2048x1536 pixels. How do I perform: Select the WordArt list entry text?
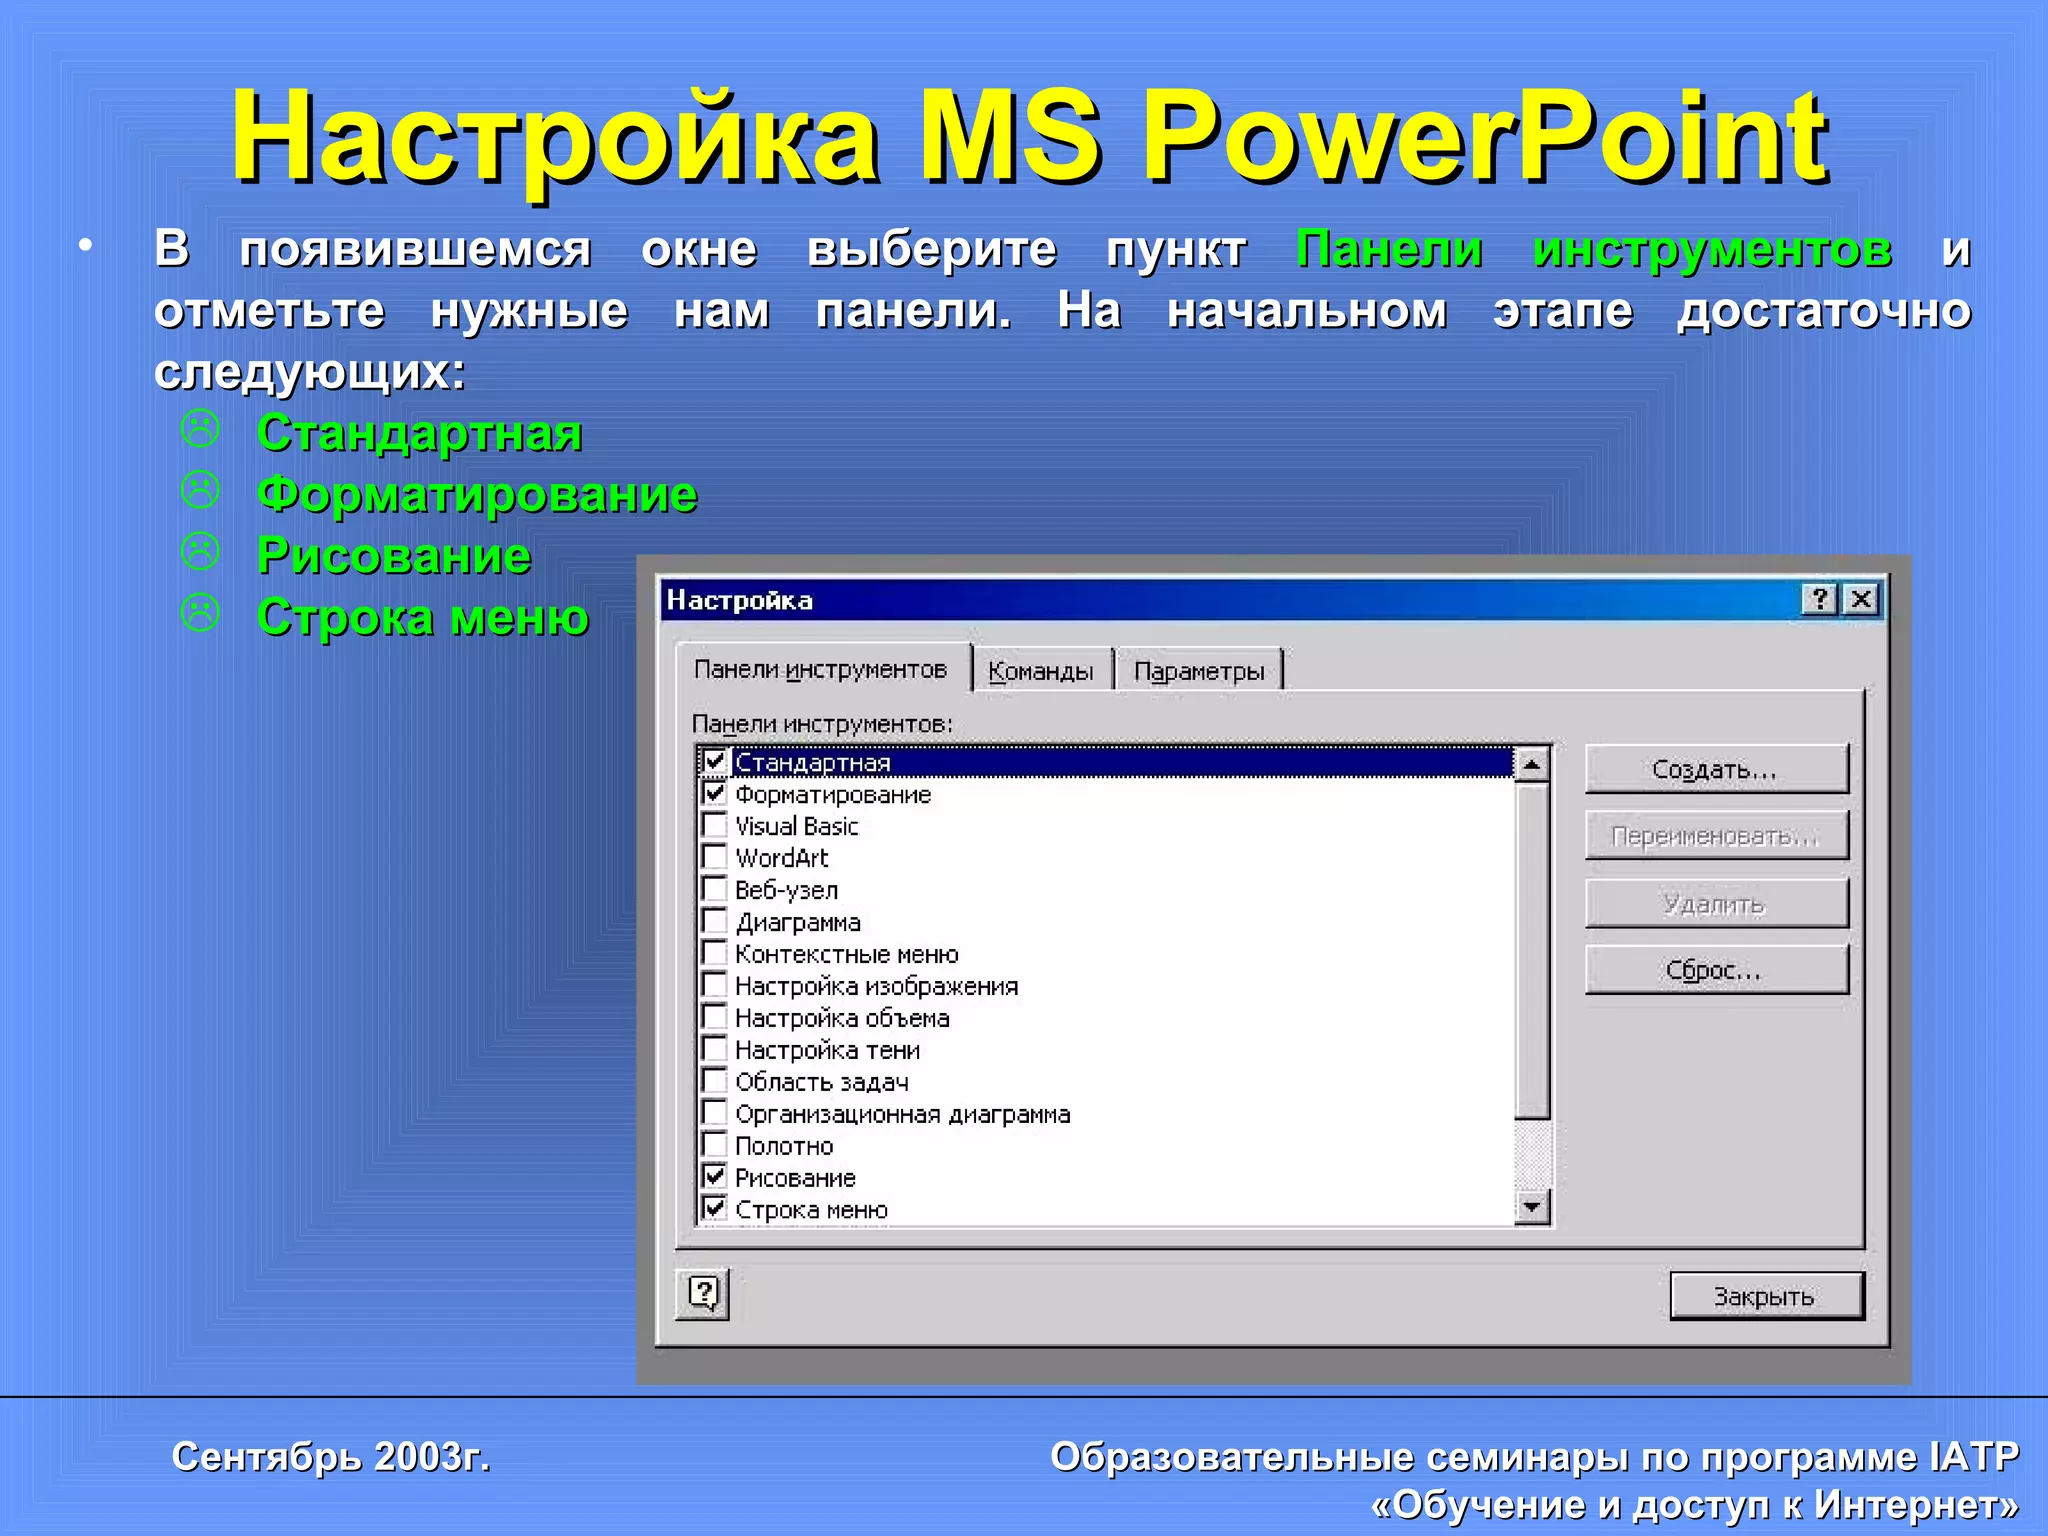point(782,858)
